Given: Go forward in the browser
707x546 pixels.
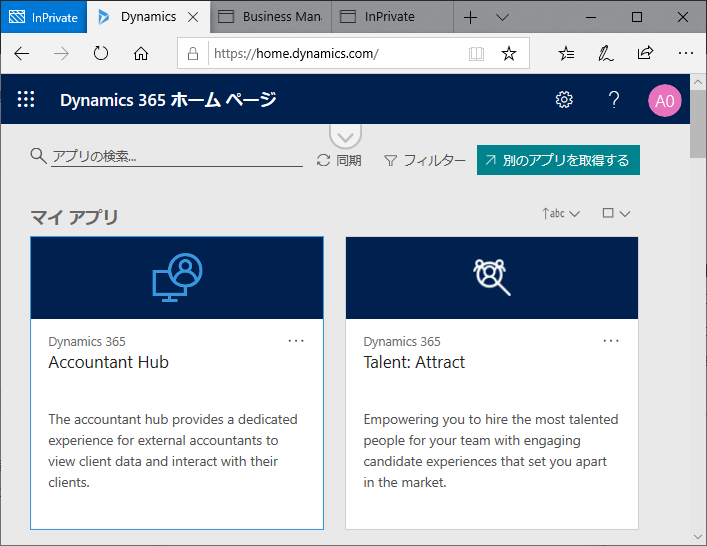Looking at the screenshot, I should click(61, 54).
